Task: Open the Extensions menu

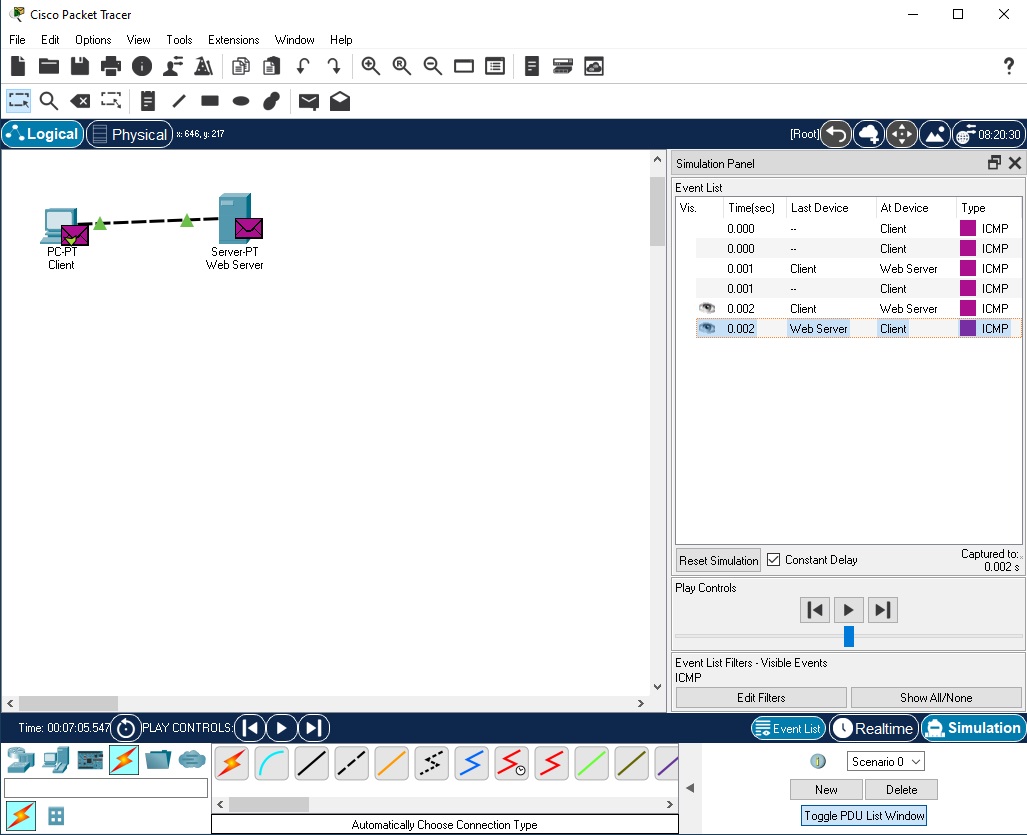Action: [x=233, y=40]
